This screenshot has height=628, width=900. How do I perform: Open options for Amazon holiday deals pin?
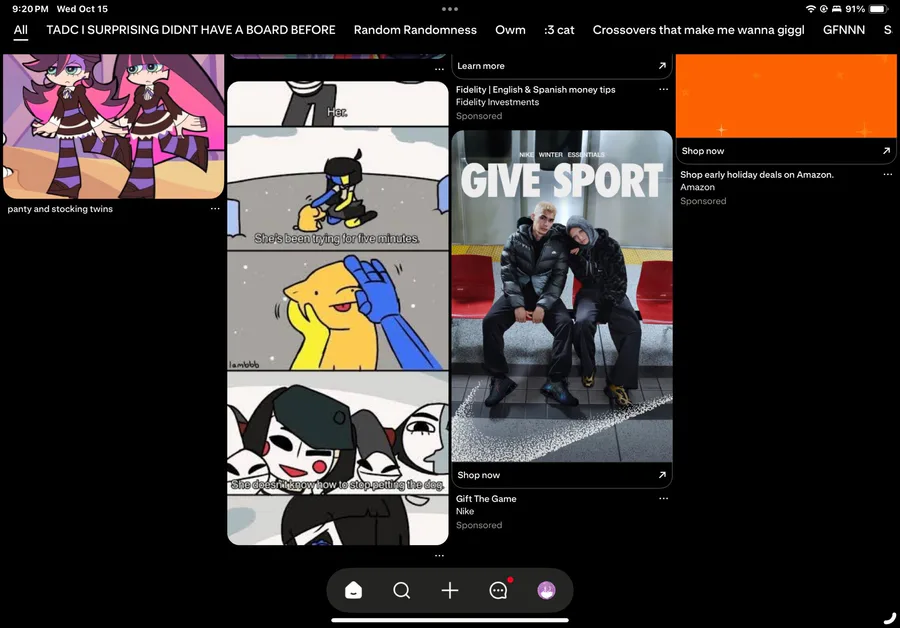[x=887, y=174]
